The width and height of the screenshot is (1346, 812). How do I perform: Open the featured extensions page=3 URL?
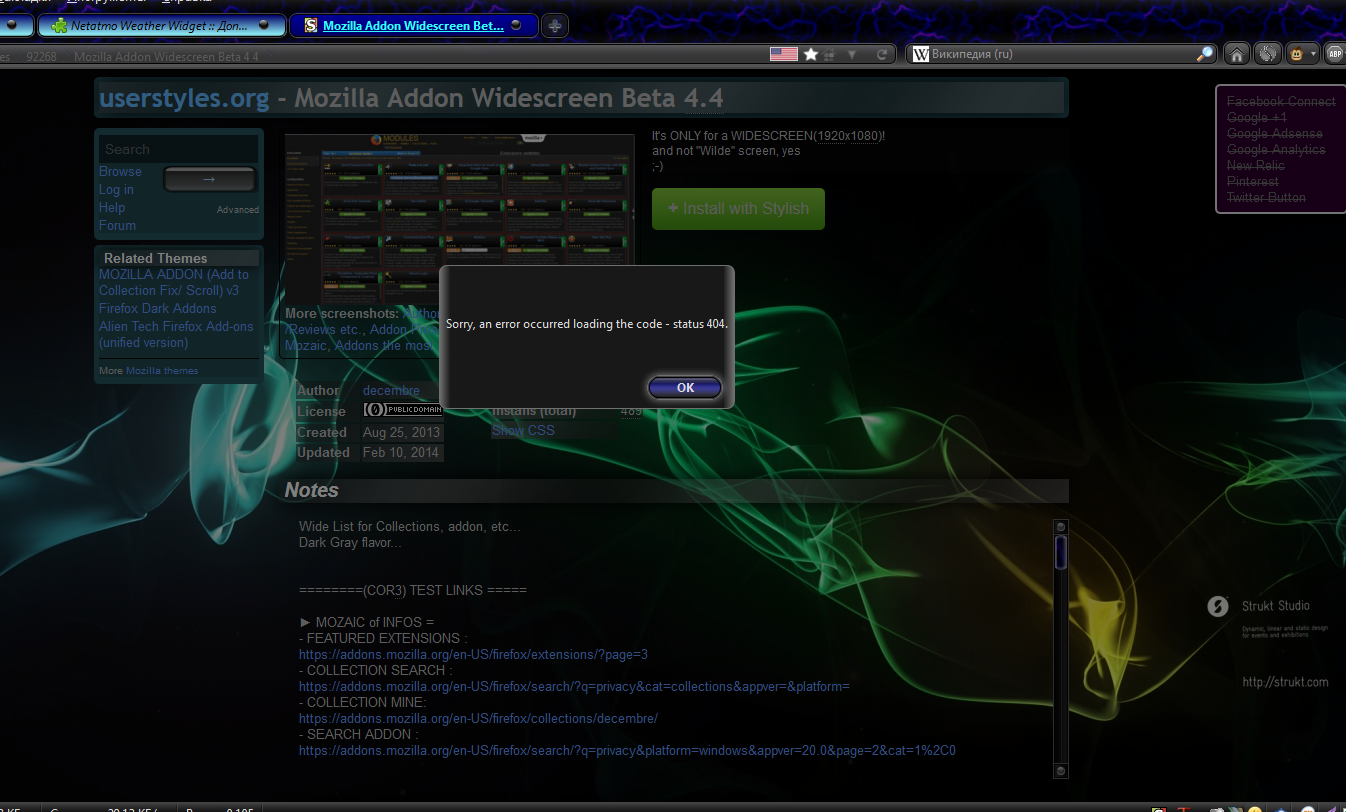click(473, 654)
